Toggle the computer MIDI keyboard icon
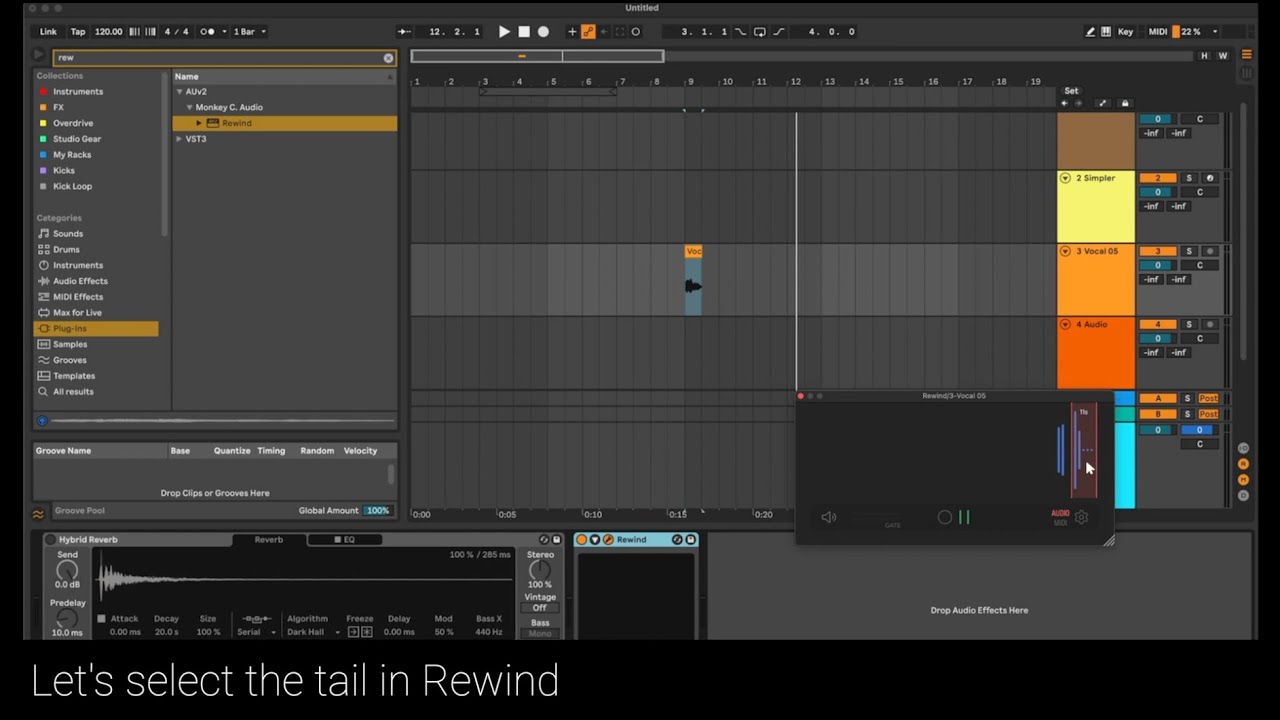Viewport: 1280px width, 720px height. tap(1106, 32)
